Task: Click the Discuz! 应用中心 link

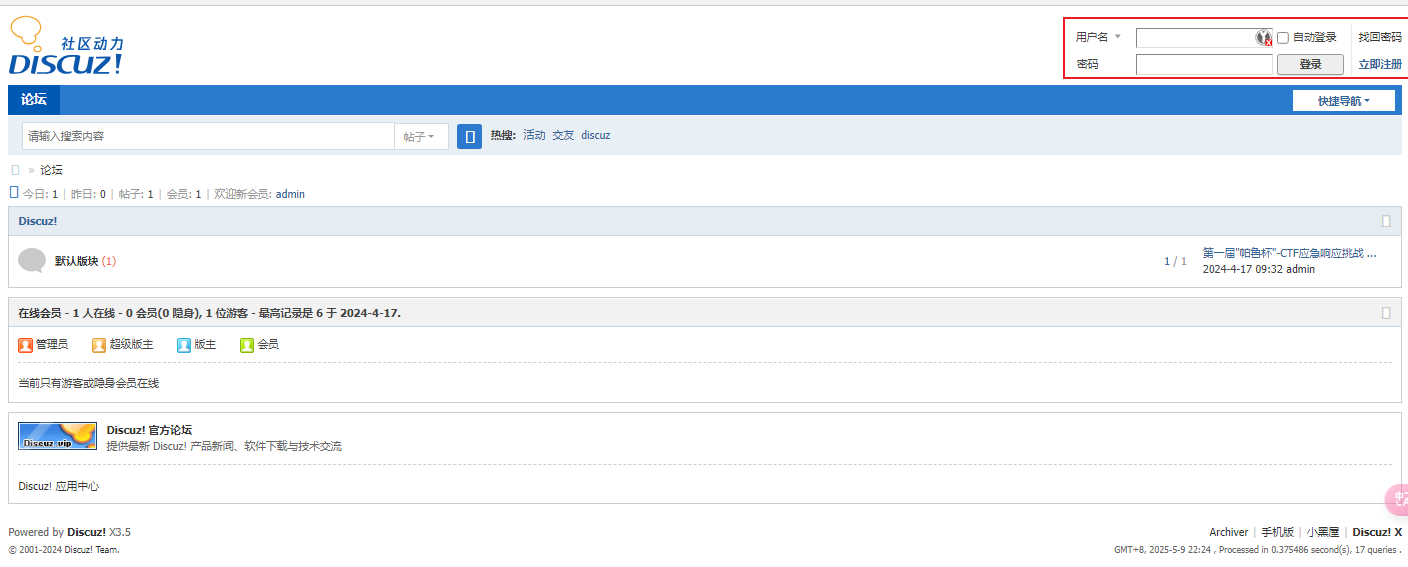Action: click(58, 486)
